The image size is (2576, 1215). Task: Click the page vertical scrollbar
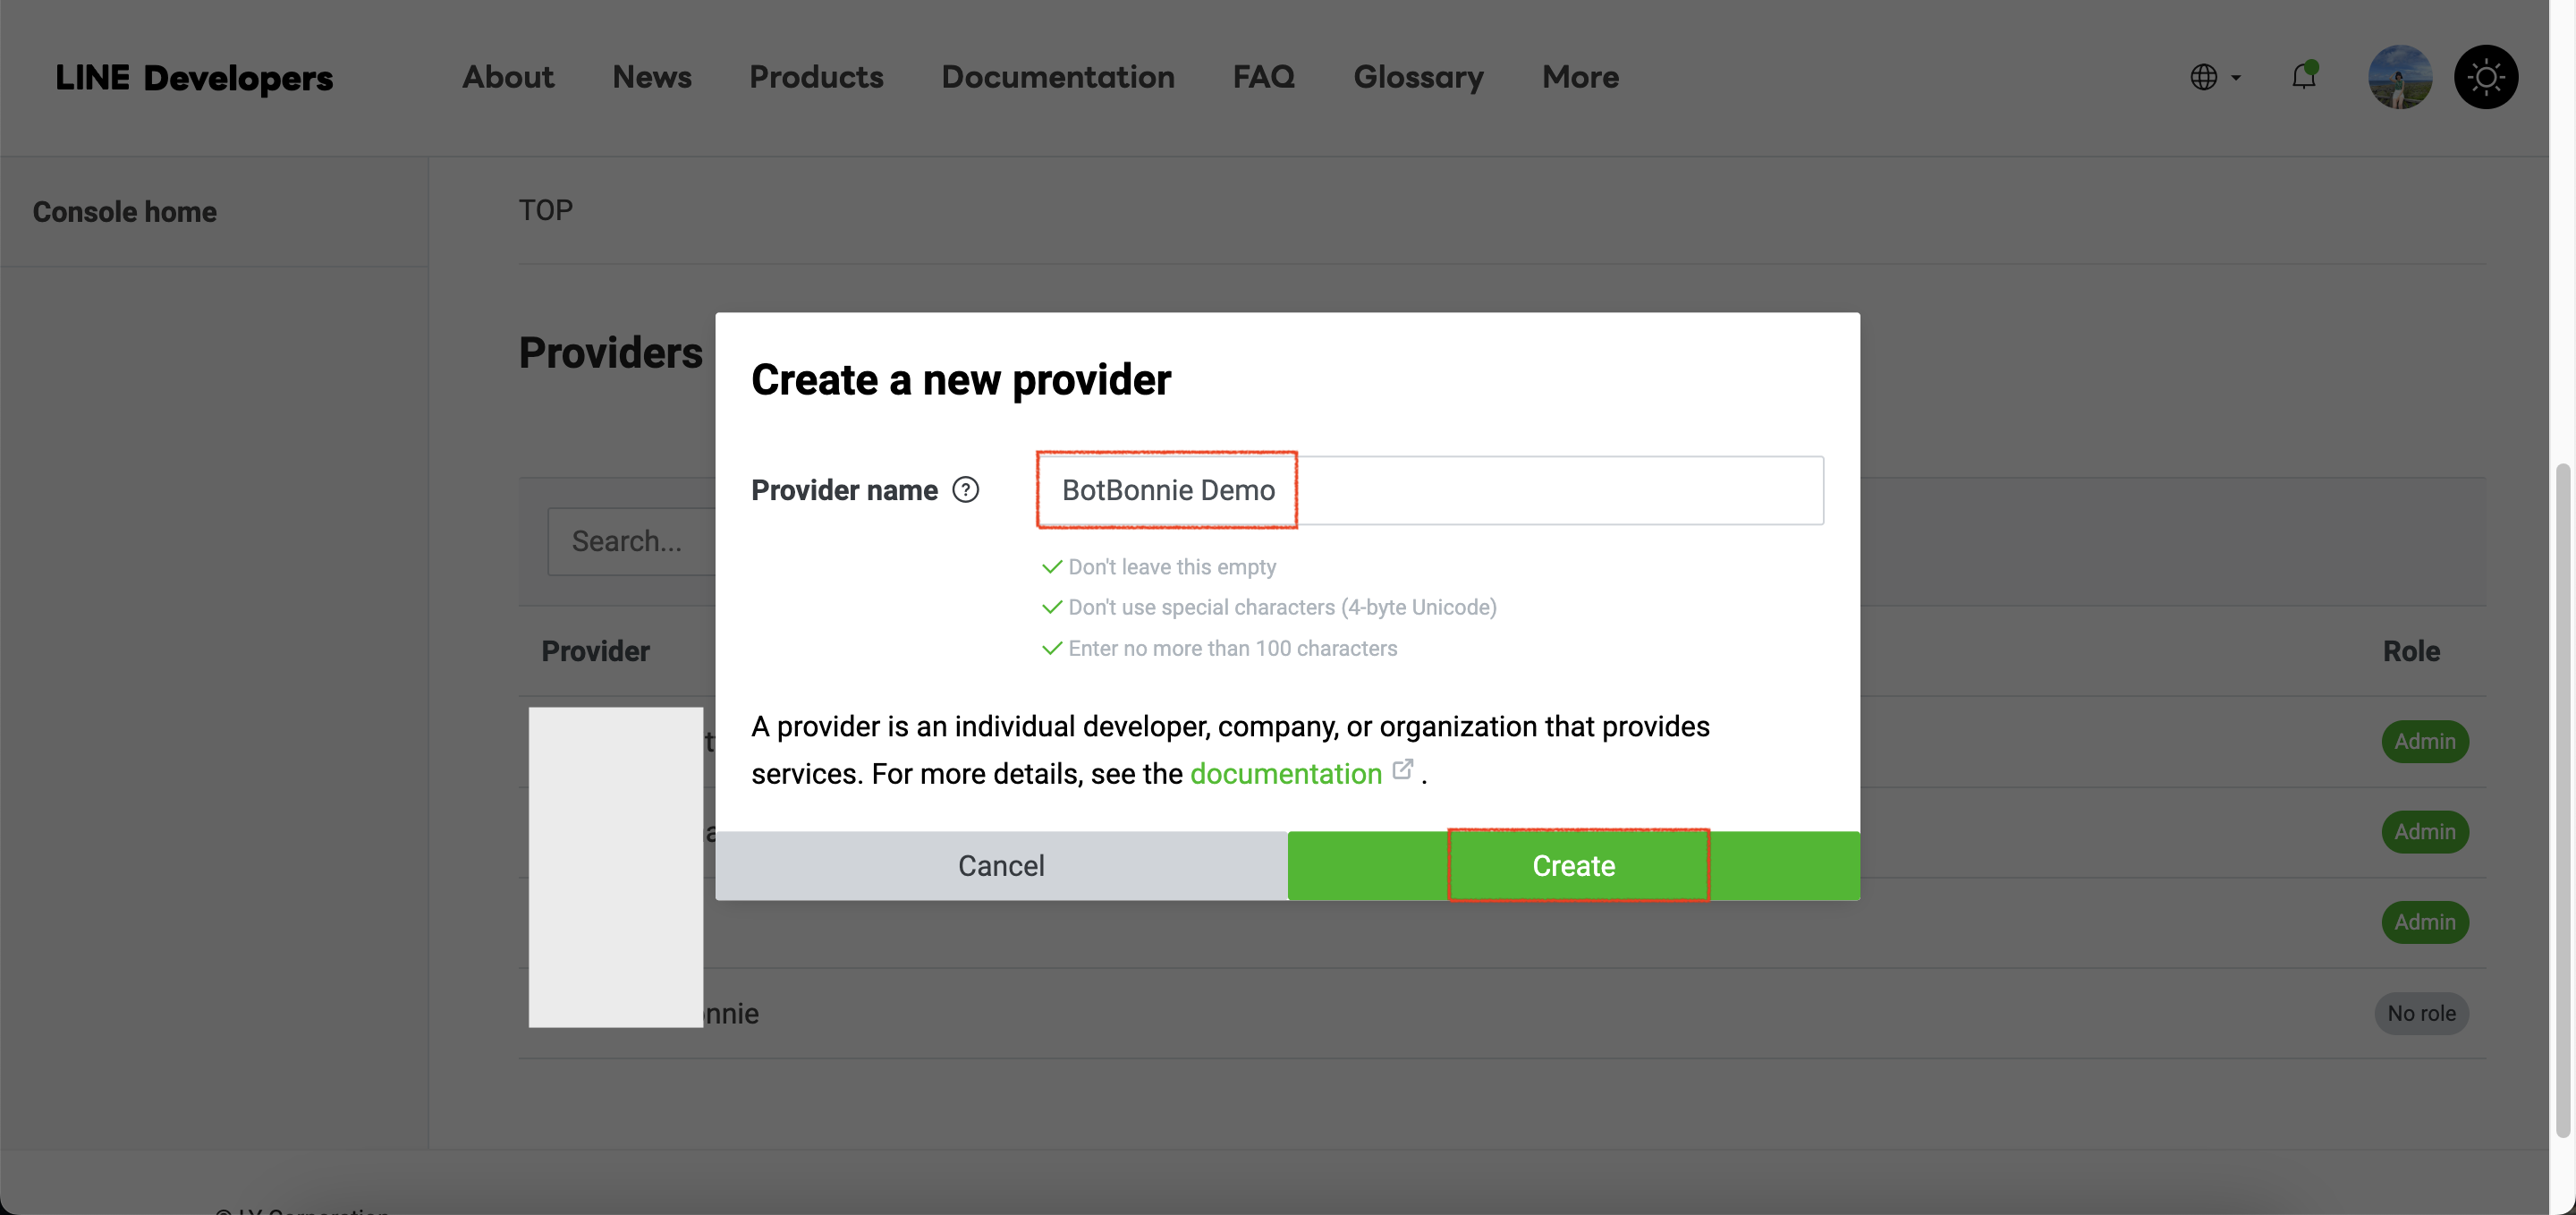(2561, 800)
